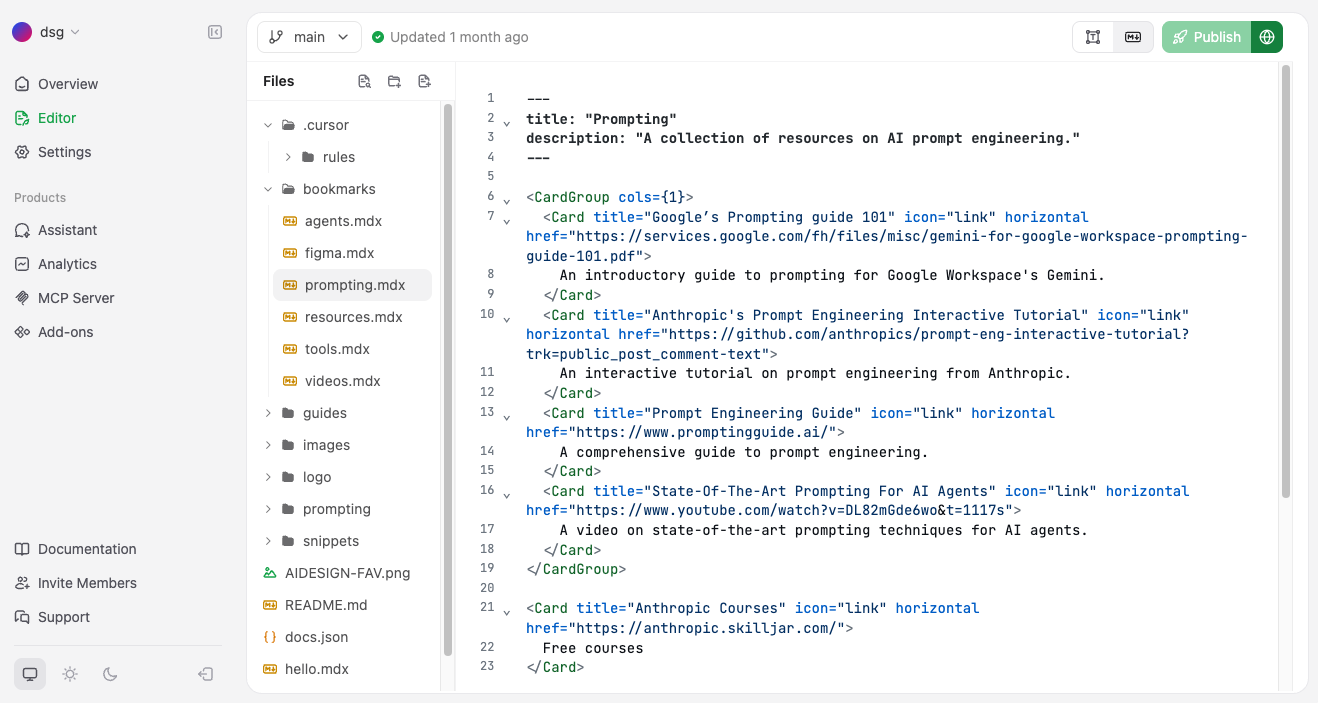Click Updated 1 month ago status
Image resolution: width=1318 pixels, height=703 pixels.
click(x=450, y=37)
